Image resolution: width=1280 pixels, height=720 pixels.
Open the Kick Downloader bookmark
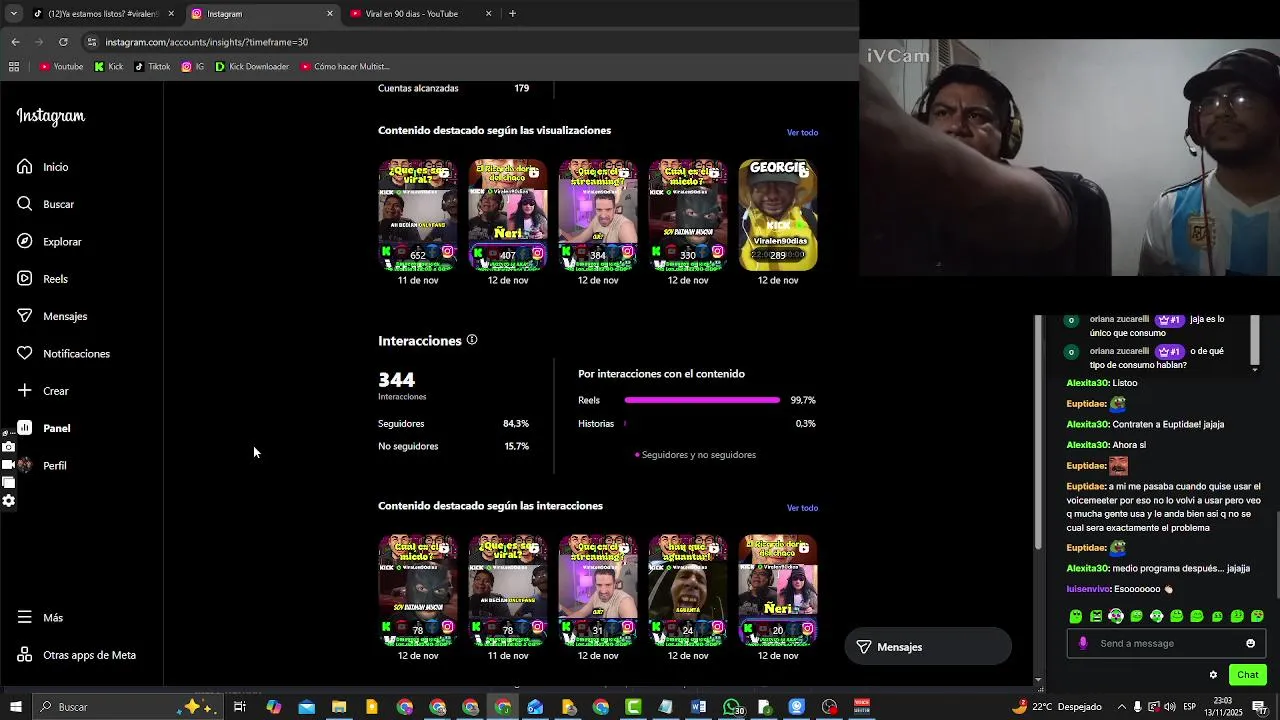252,67
